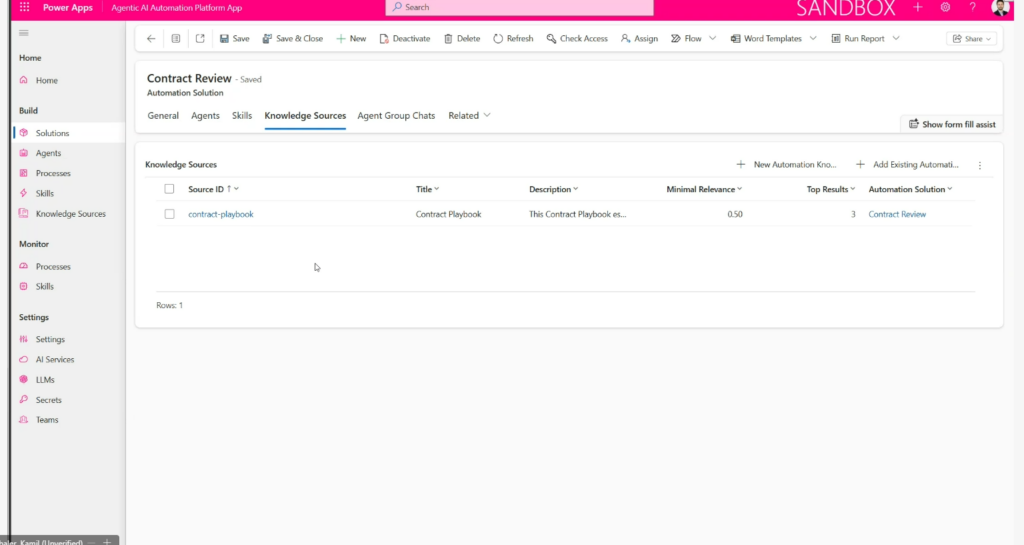Open AI Services in sidebar
Viewport: 1024px width, 545px height.
55,360
